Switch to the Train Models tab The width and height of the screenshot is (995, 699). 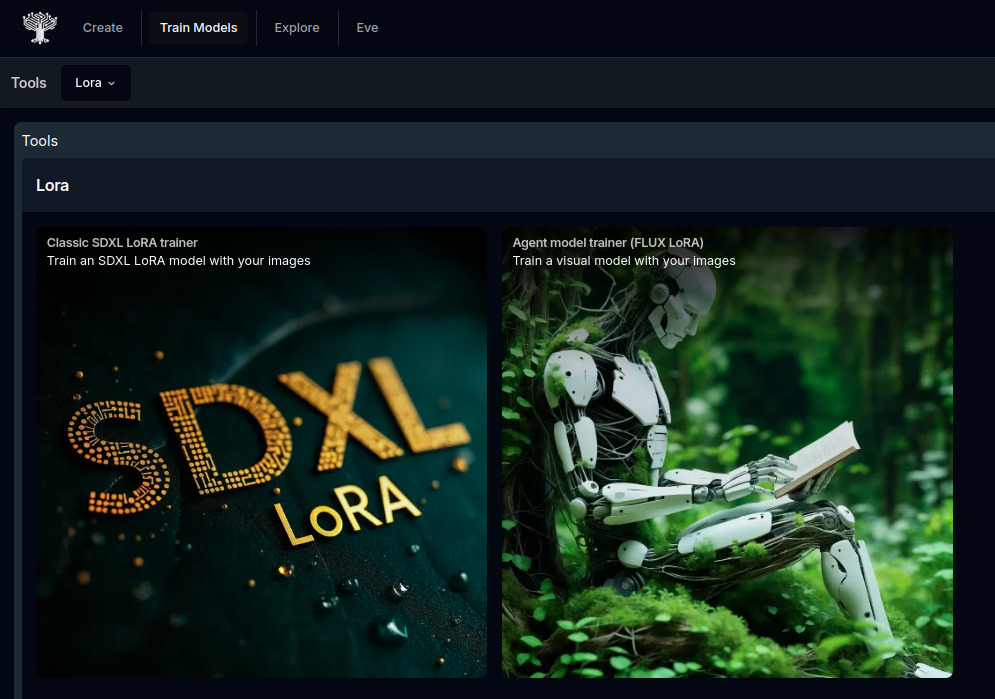(199, 28)
